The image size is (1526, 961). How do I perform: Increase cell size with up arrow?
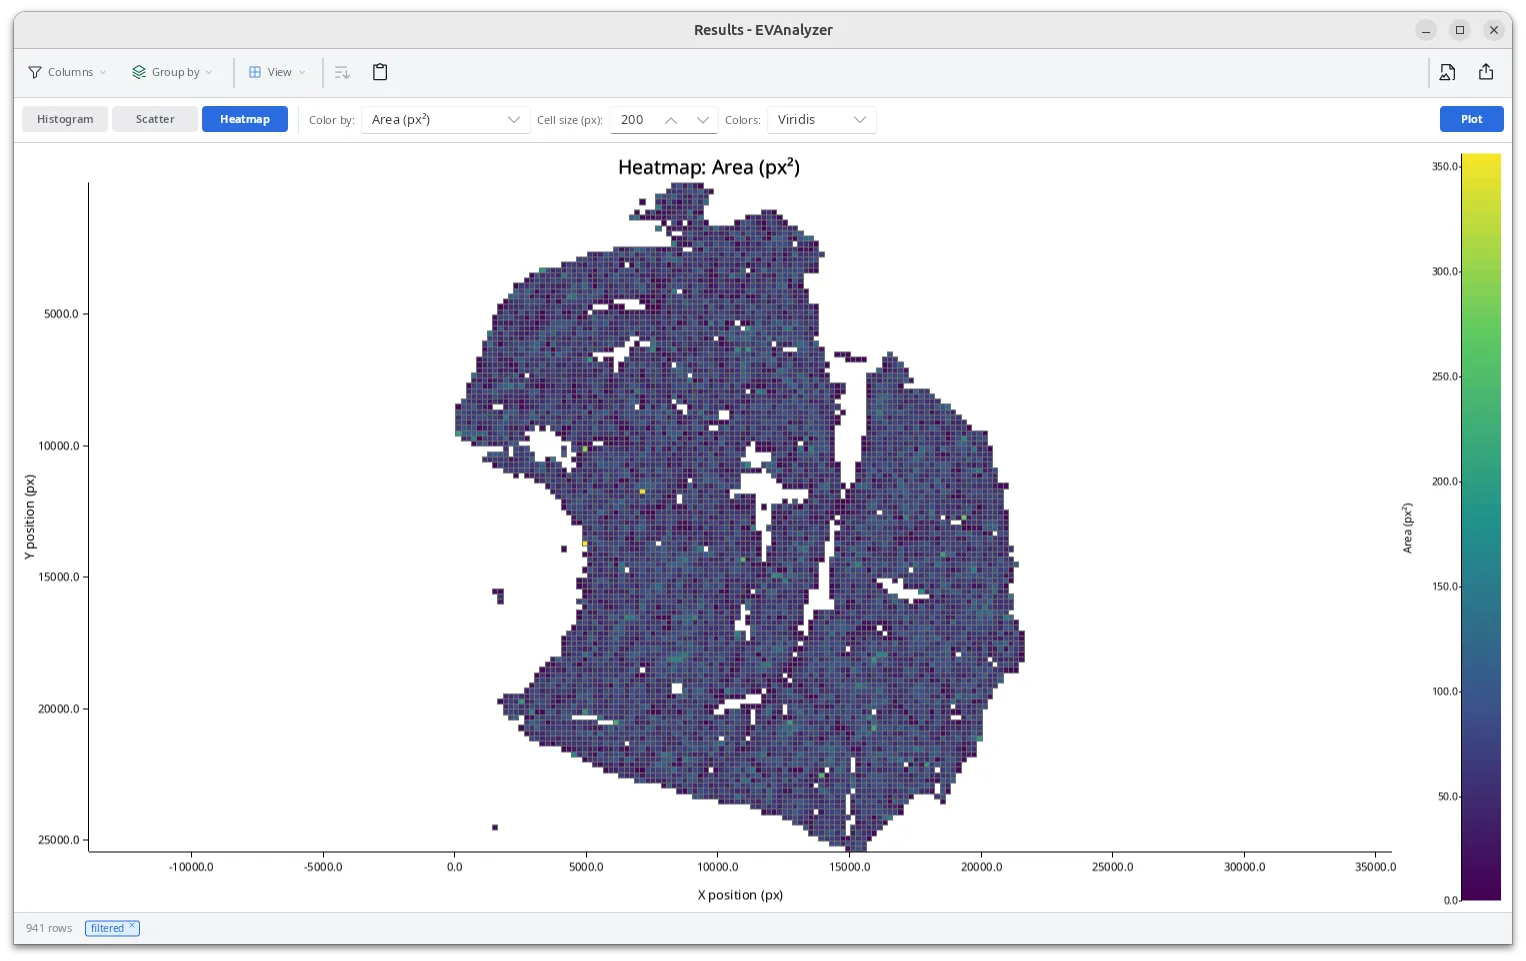pyautogui.click(x=671, y=120)
